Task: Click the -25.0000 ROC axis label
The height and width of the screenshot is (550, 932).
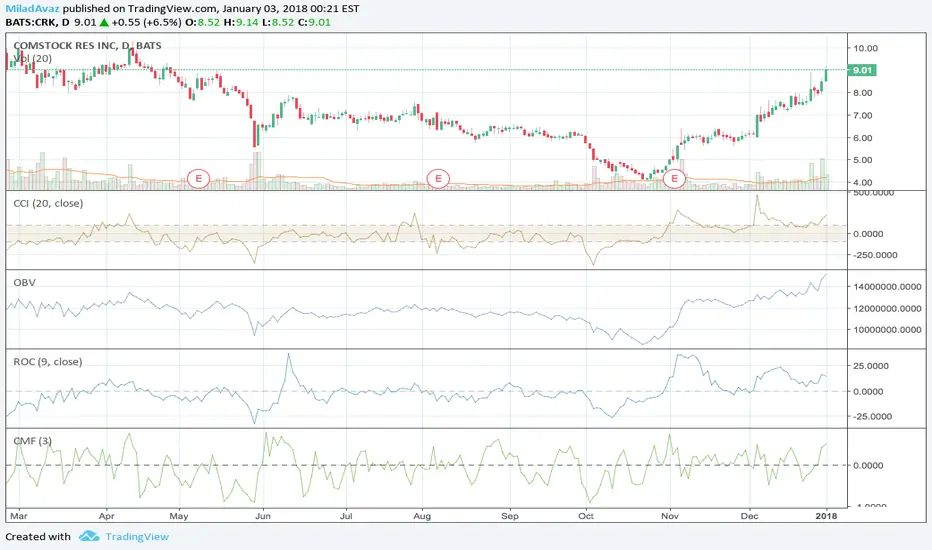Action: point(871,416)
